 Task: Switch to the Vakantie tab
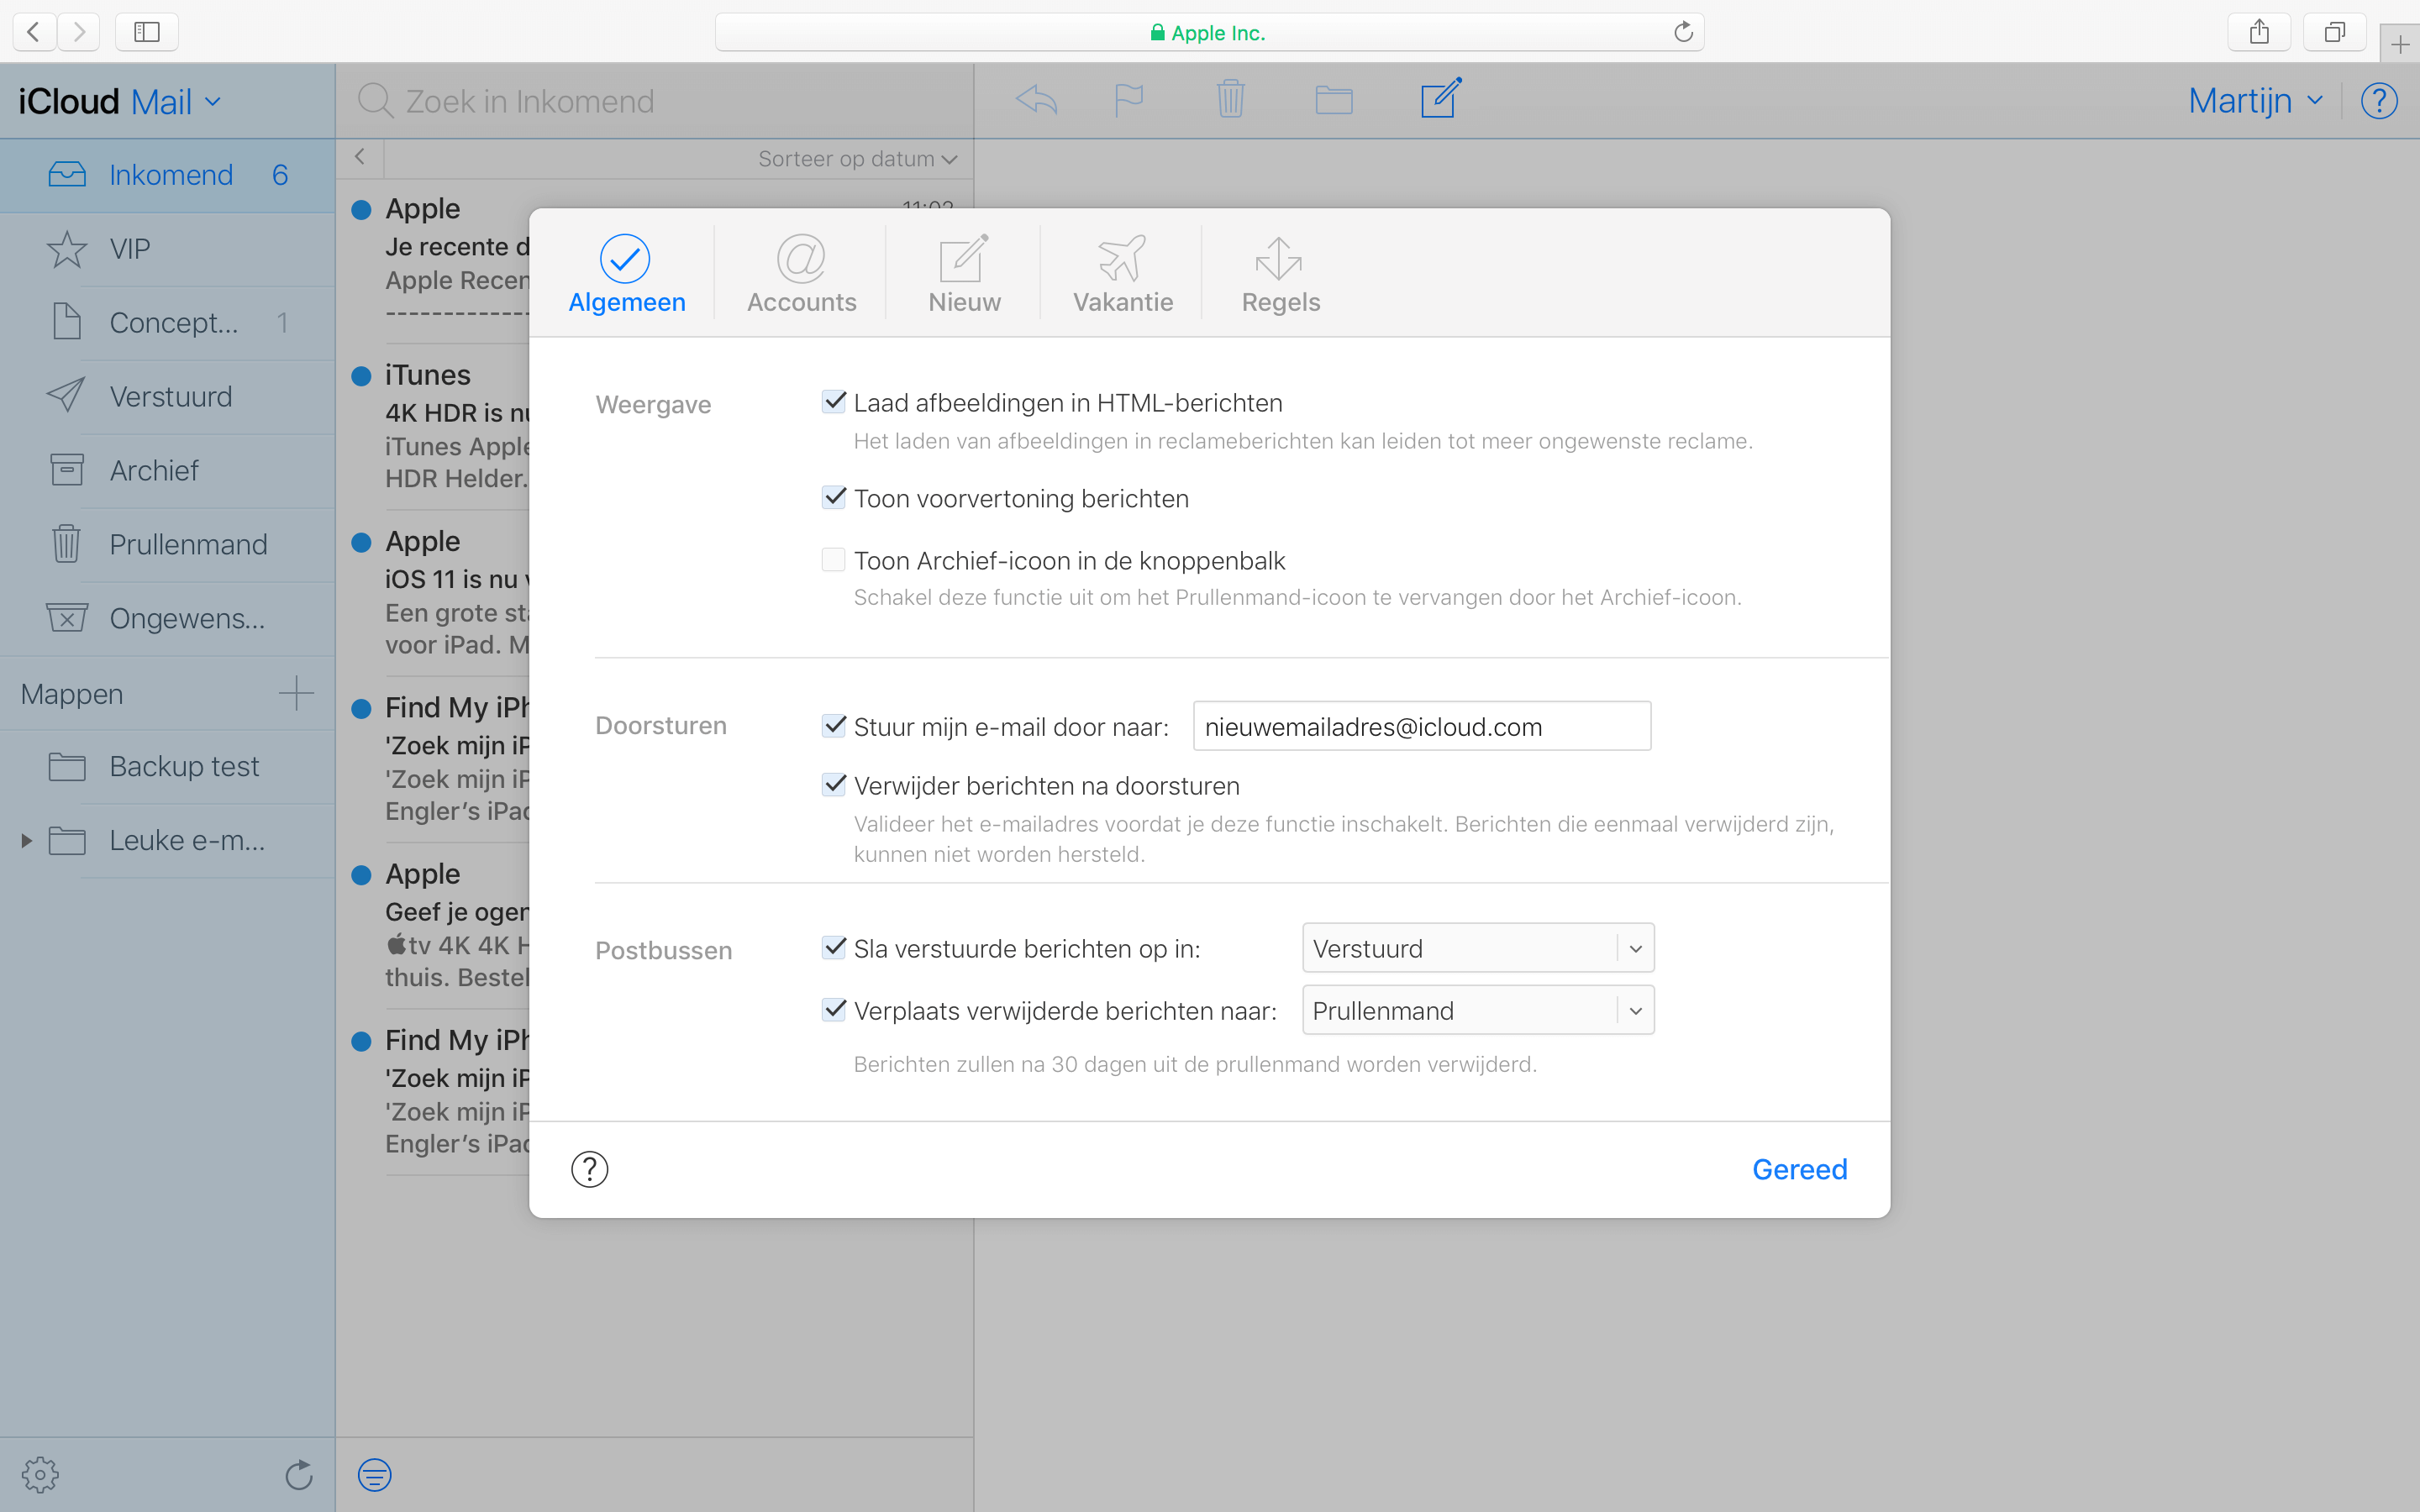pos(1123,274)
